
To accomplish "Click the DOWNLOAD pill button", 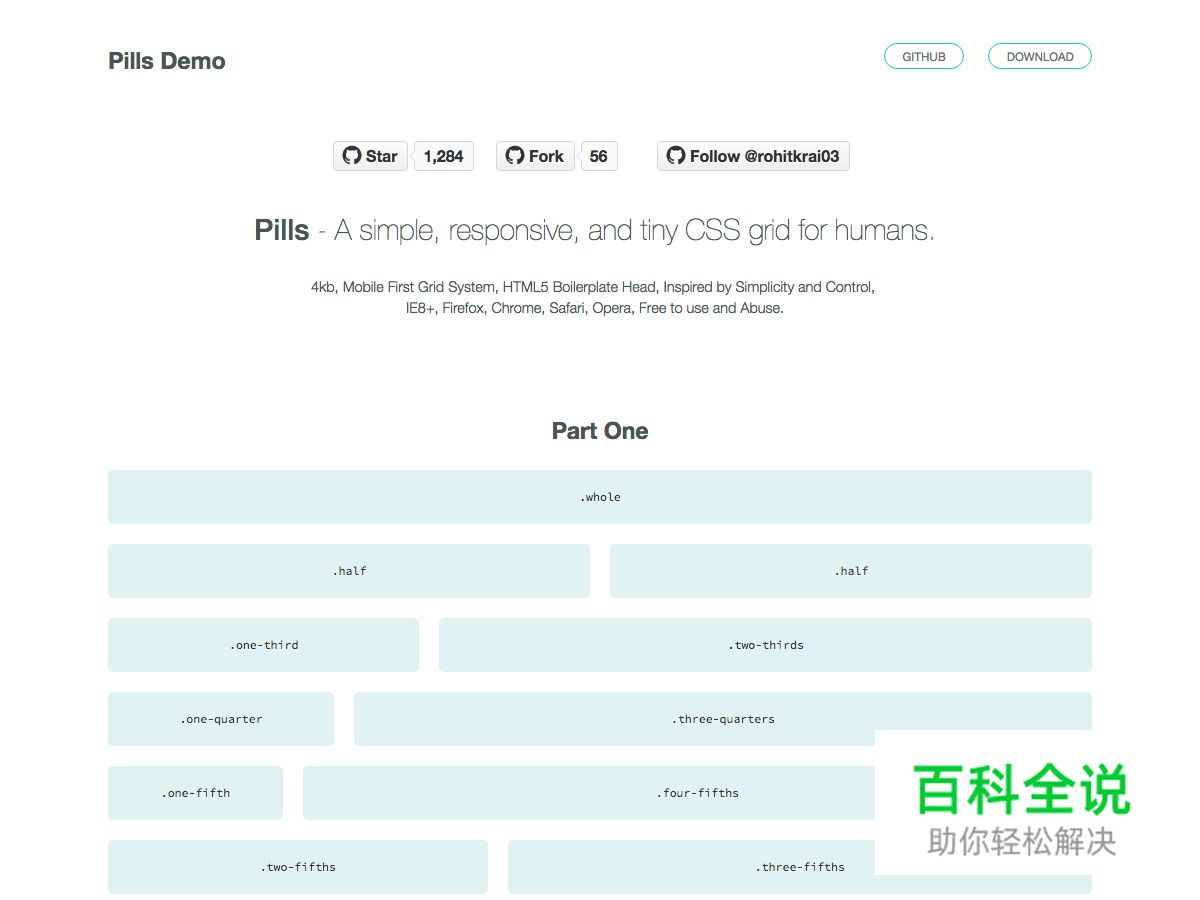I will pyautogui.click(x=1039, y=57).
